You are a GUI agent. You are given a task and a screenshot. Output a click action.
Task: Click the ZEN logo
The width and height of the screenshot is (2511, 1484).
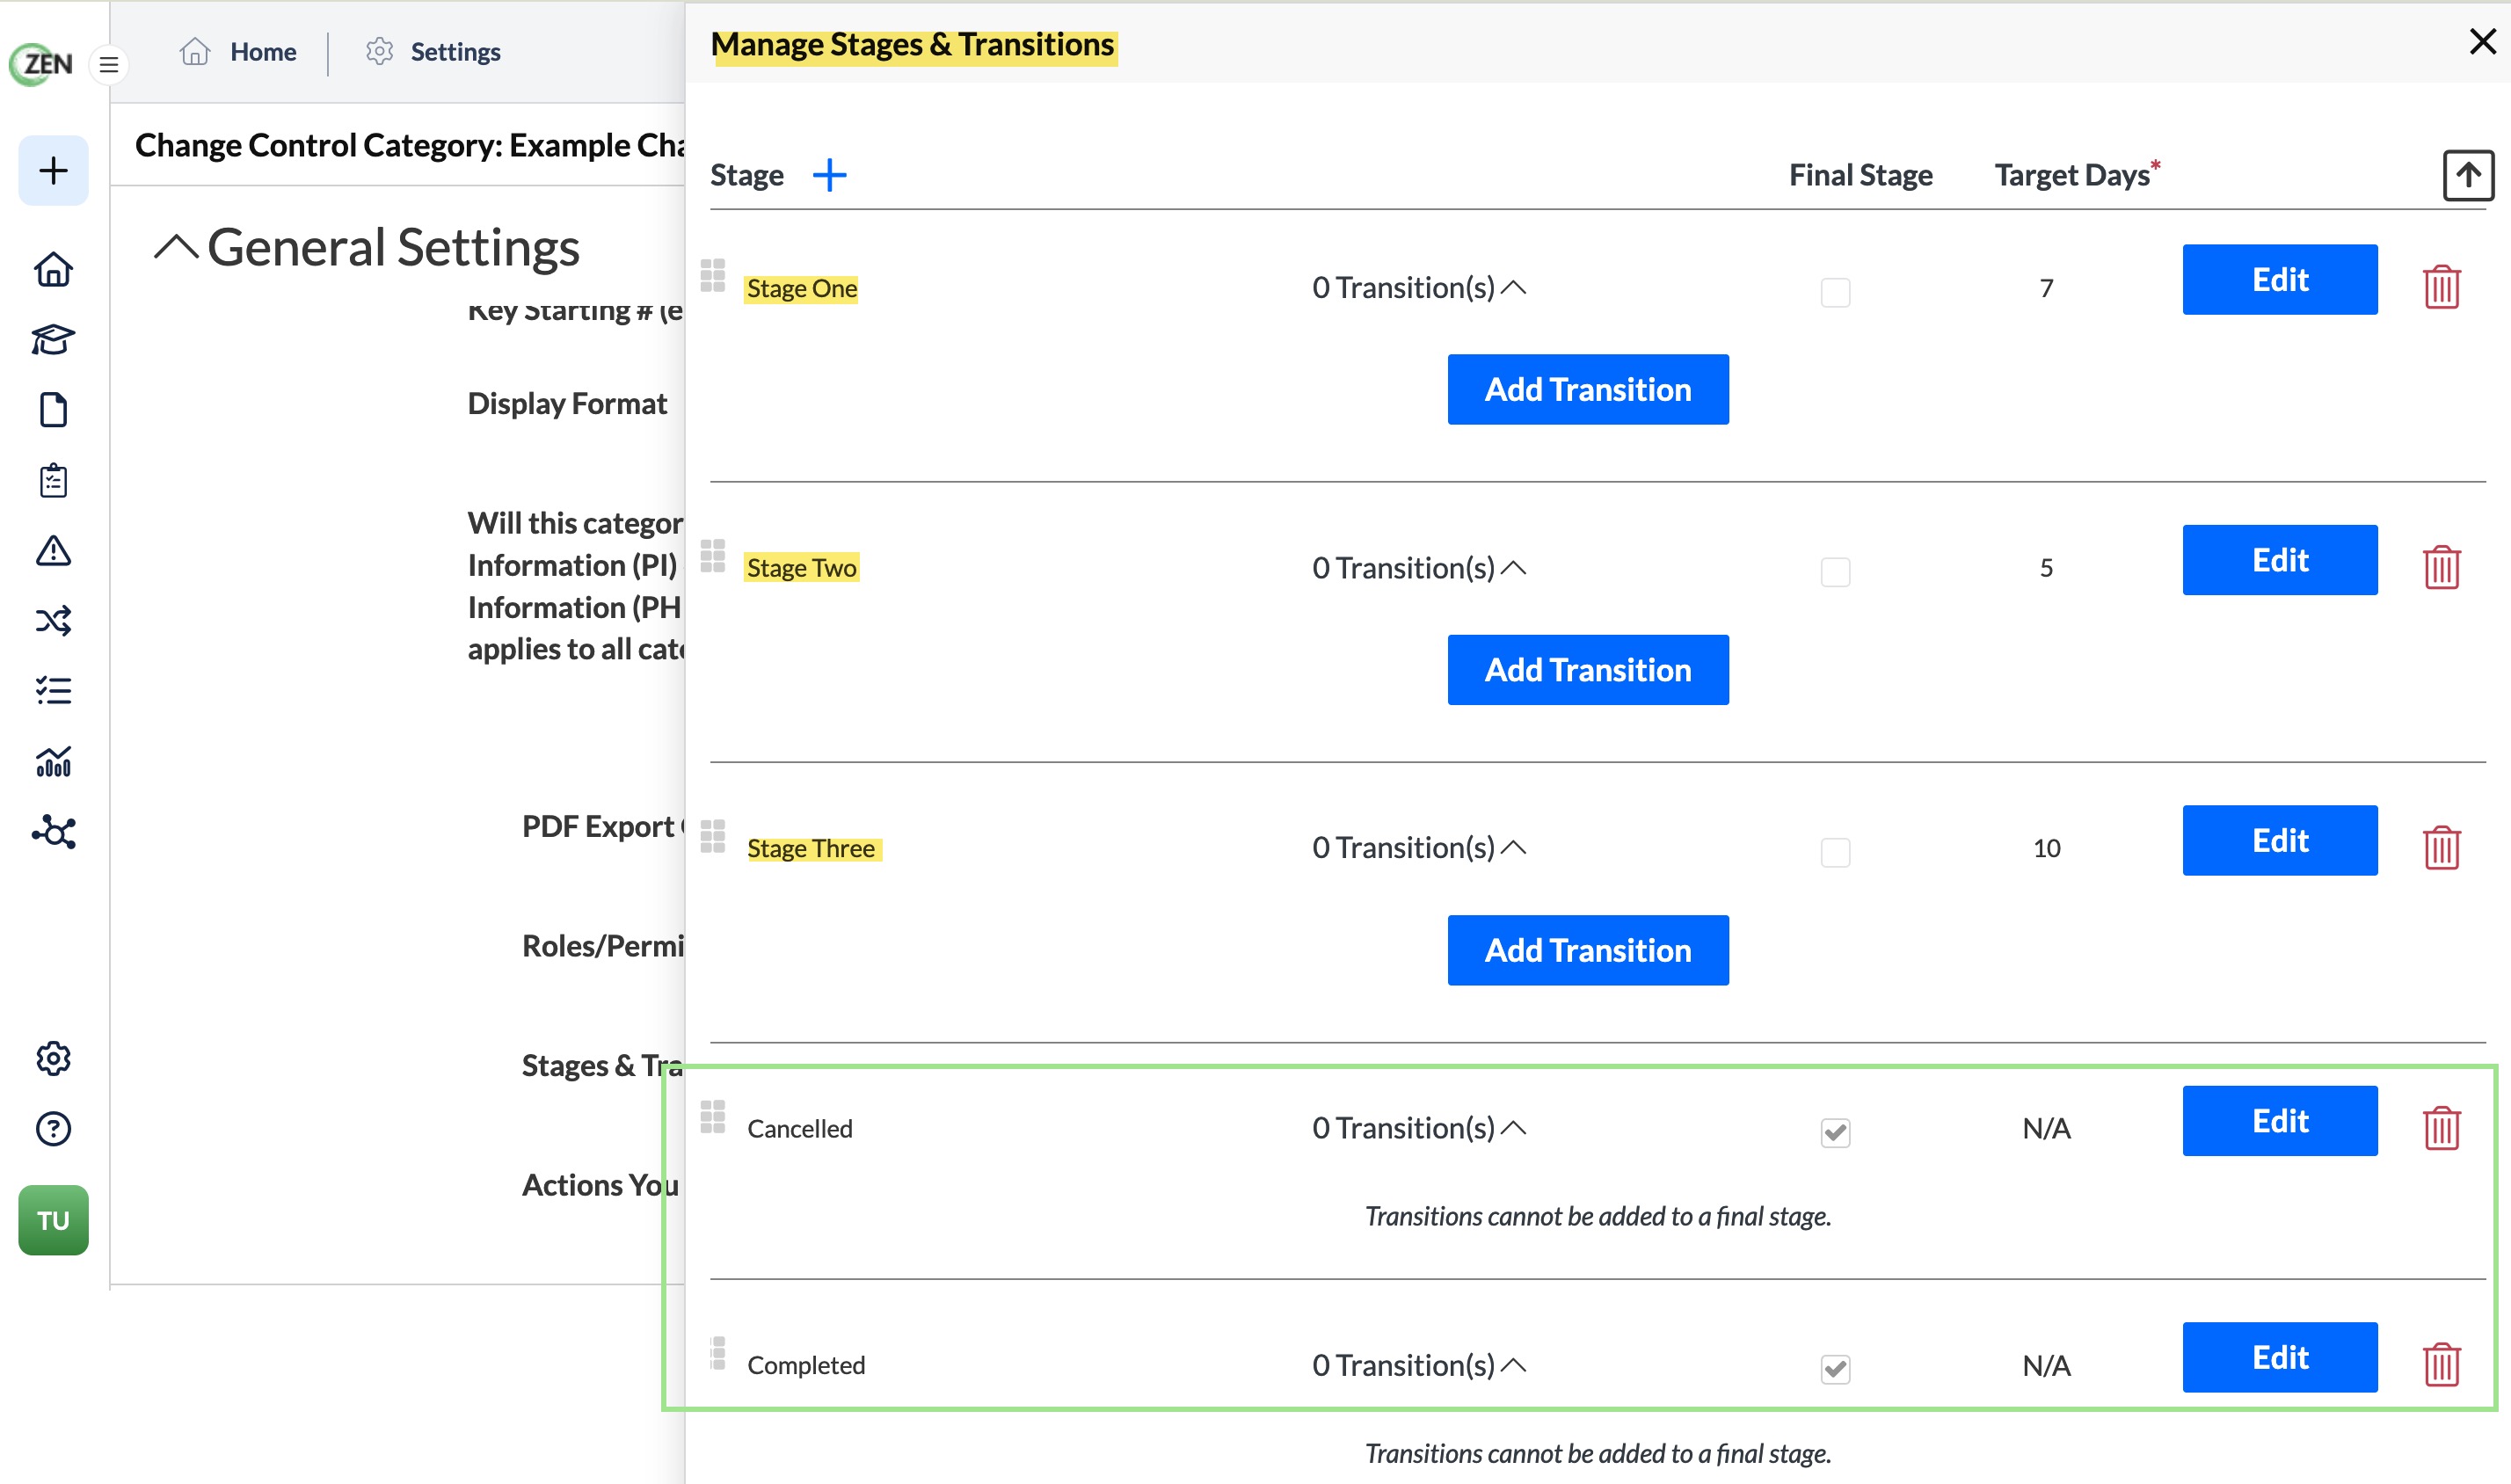coord(41,64)
